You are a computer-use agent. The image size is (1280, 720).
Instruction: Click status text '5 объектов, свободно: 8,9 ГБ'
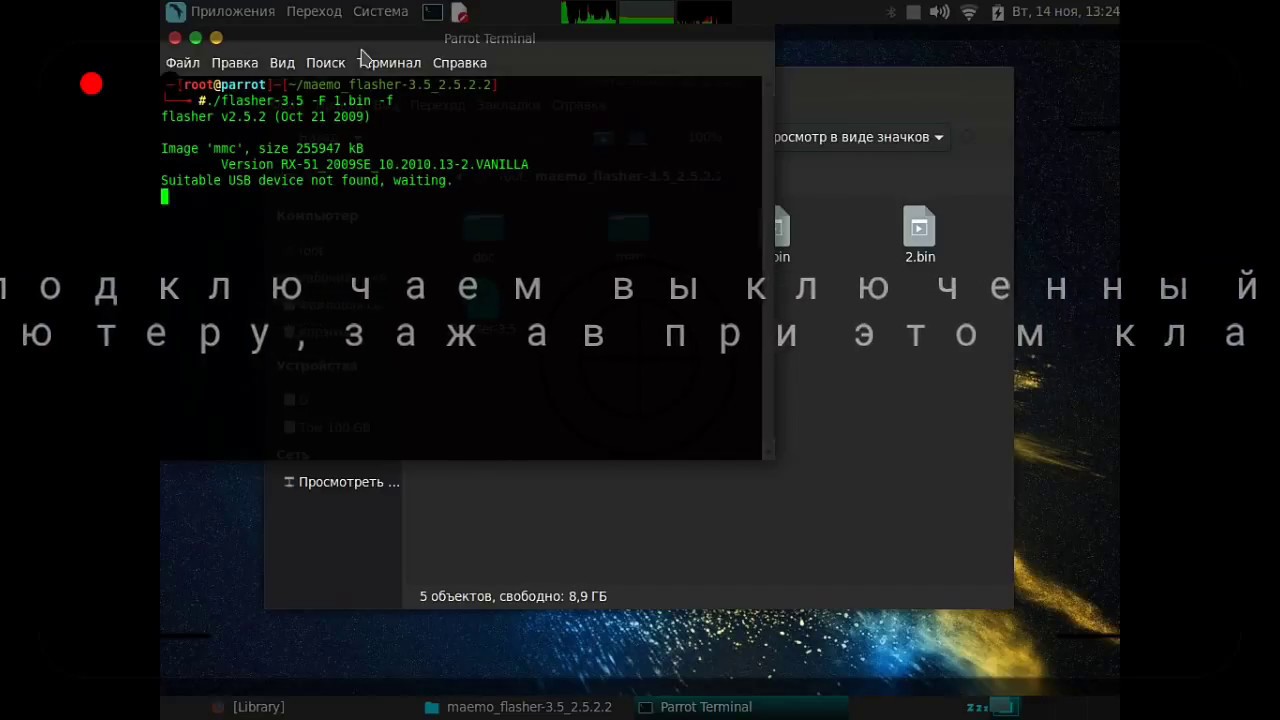pyautogui.click(x=513, y=596)
